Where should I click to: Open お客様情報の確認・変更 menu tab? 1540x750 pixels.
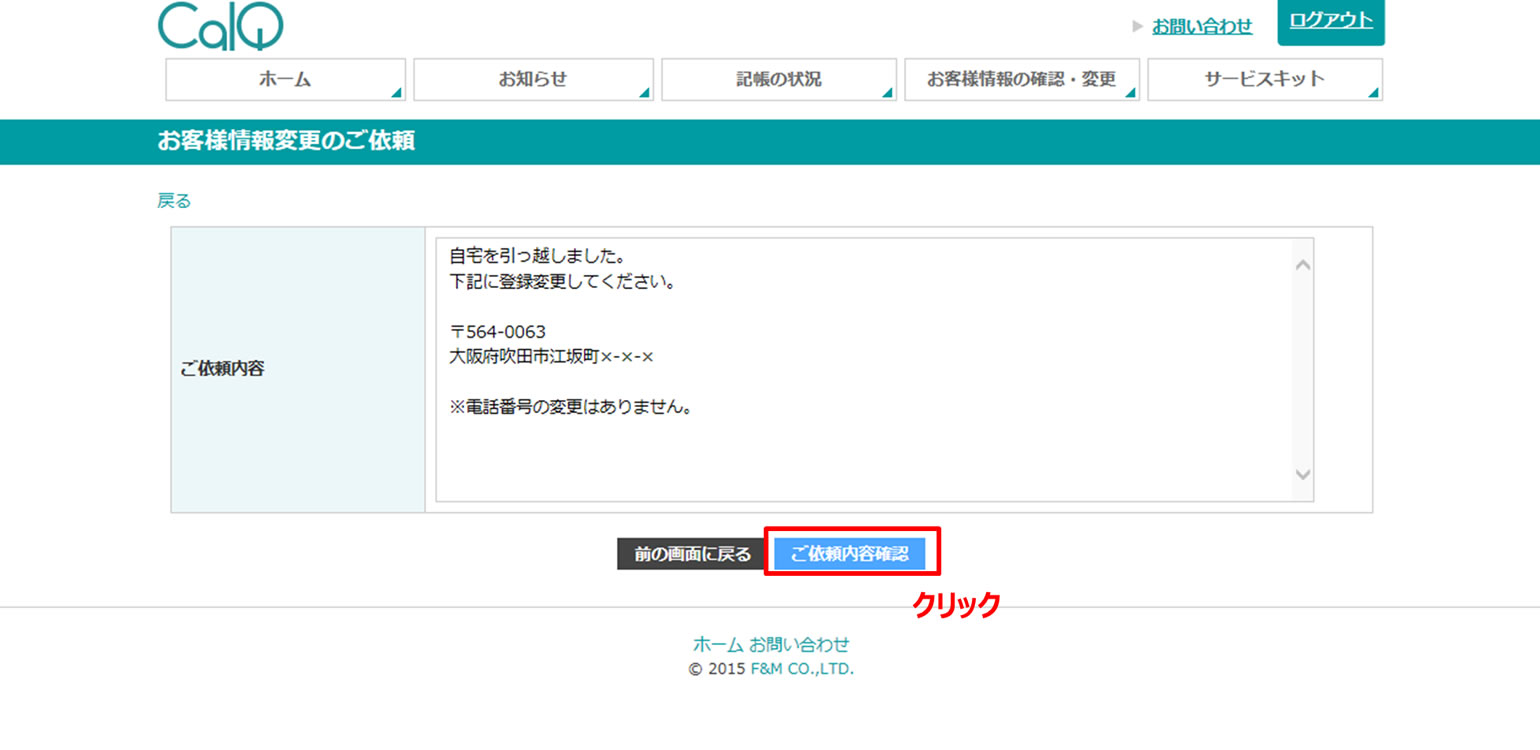click(x=1022, y=80)
